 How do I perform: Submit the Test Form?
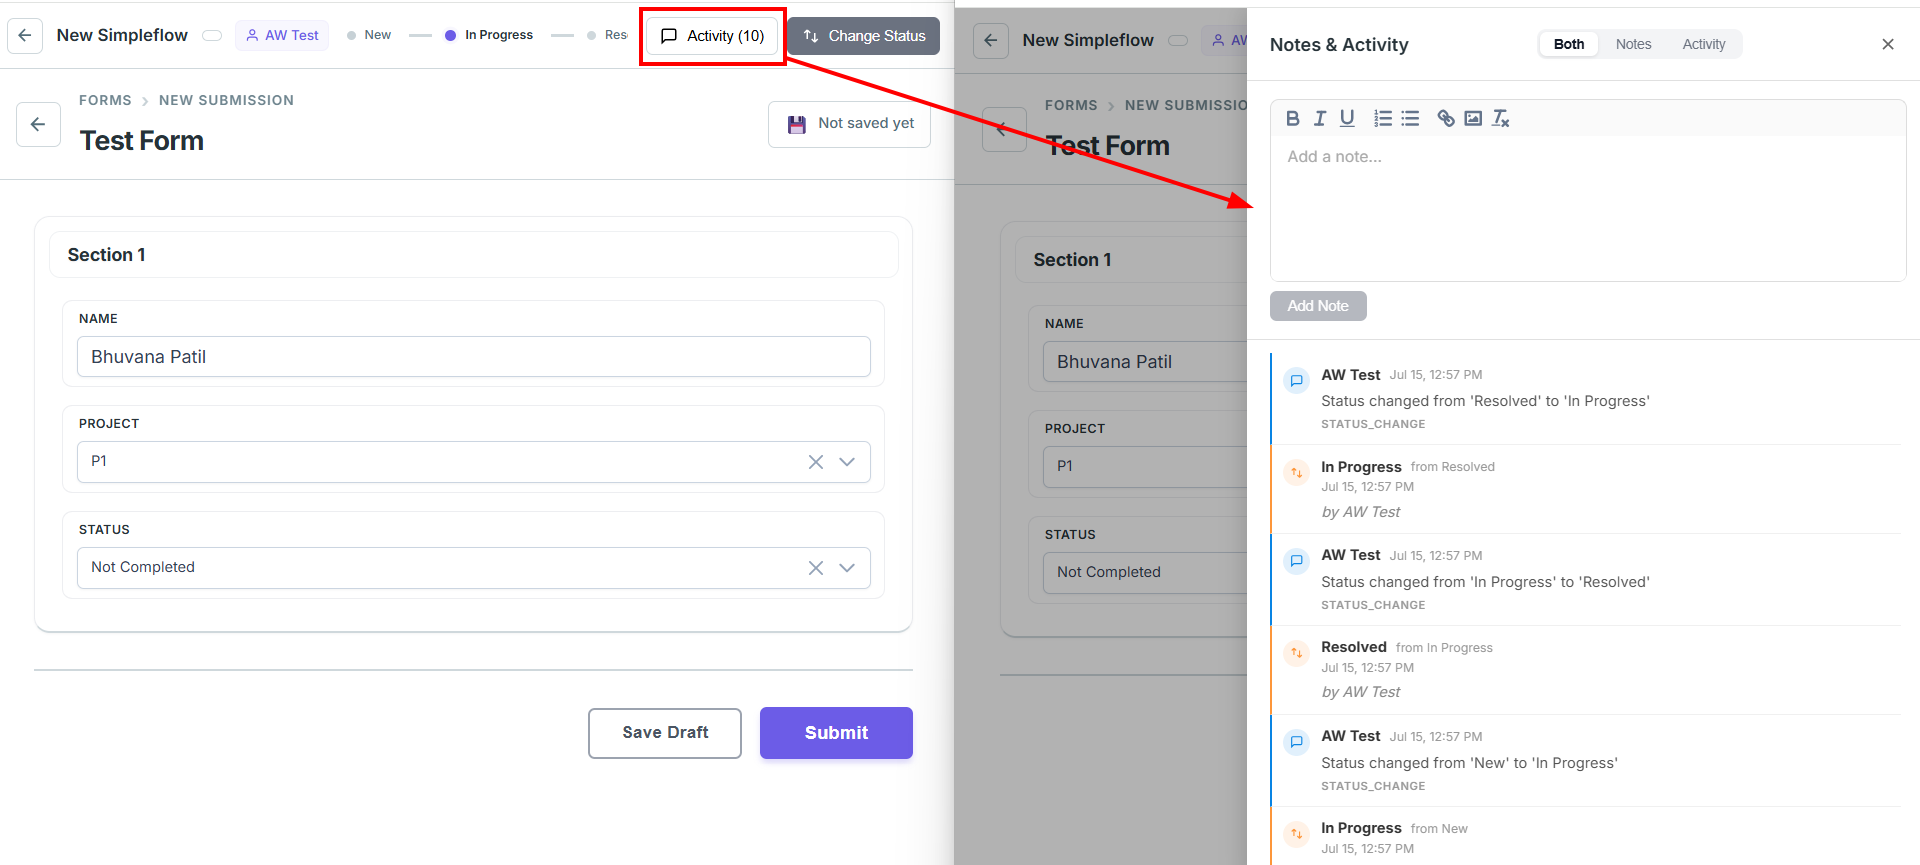[836, 733]
